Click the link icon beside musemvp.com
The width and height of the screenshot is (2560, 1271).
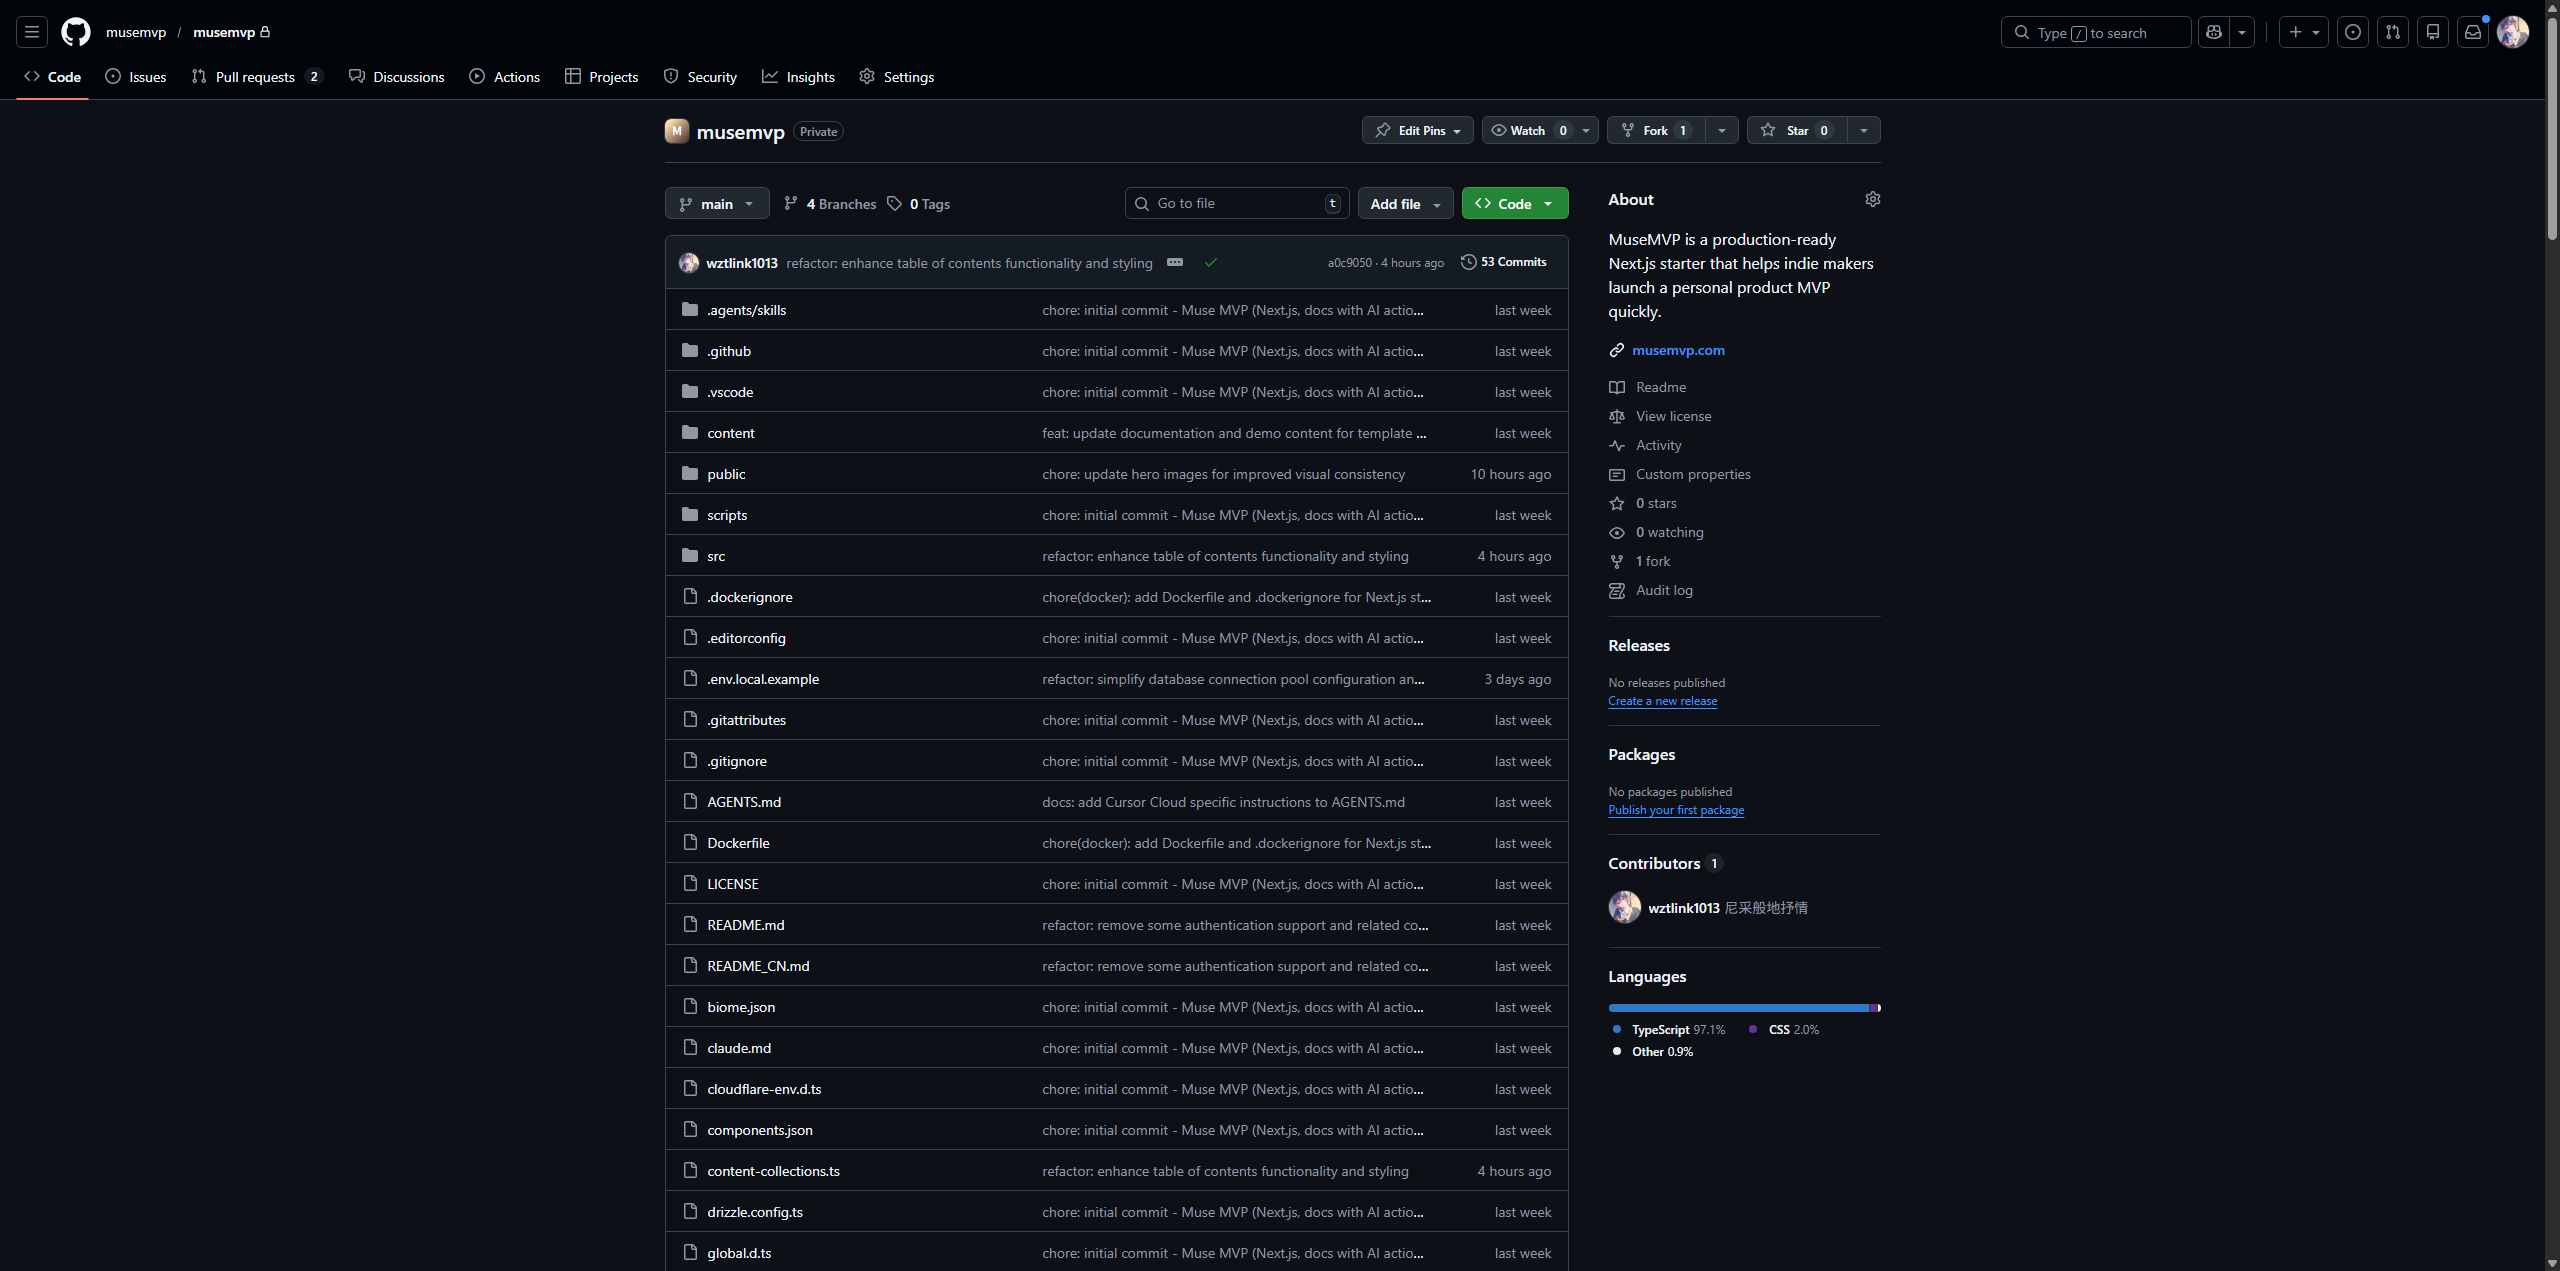coord(1617,350)
